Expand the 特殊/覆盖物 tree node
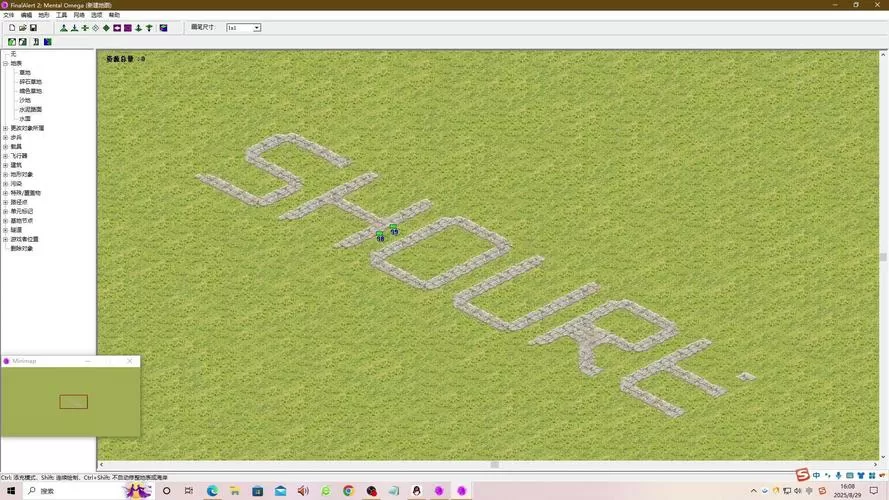The image size is (889, 500). point(6,193)
